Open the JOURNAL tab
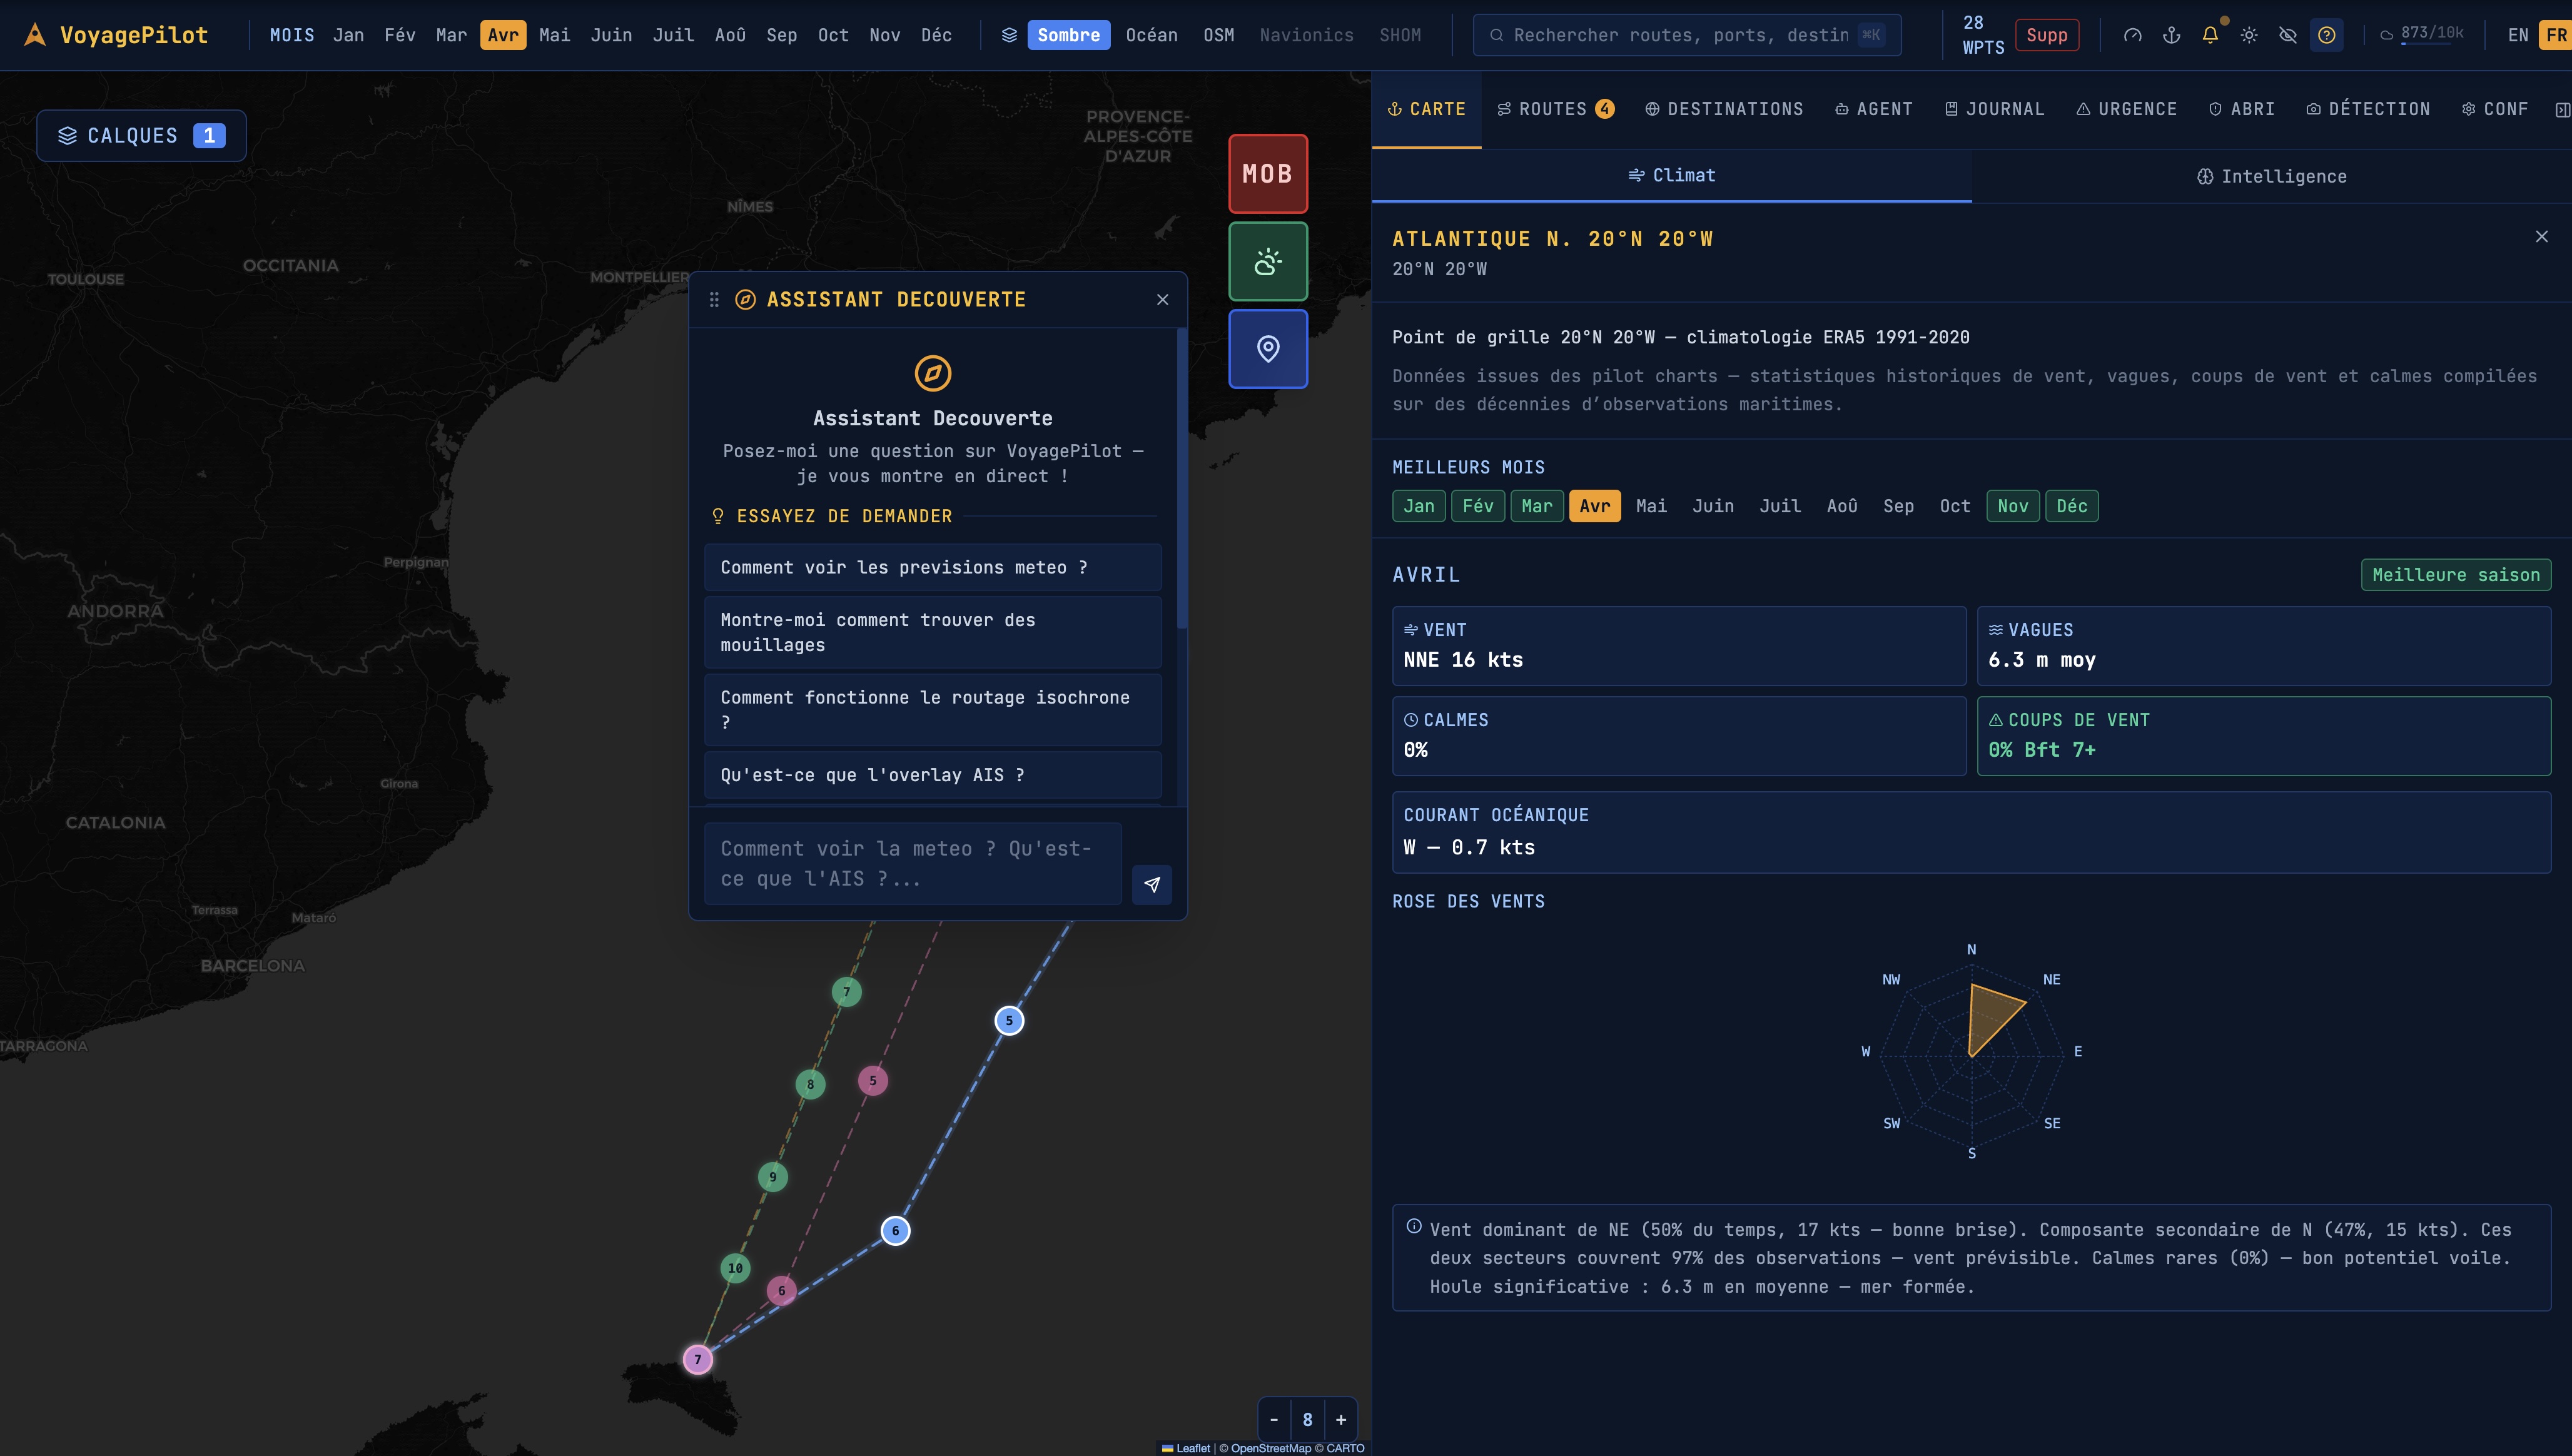This screenshot has height=1456, width=2572. pyautogui.click(x=1994, y=109)
